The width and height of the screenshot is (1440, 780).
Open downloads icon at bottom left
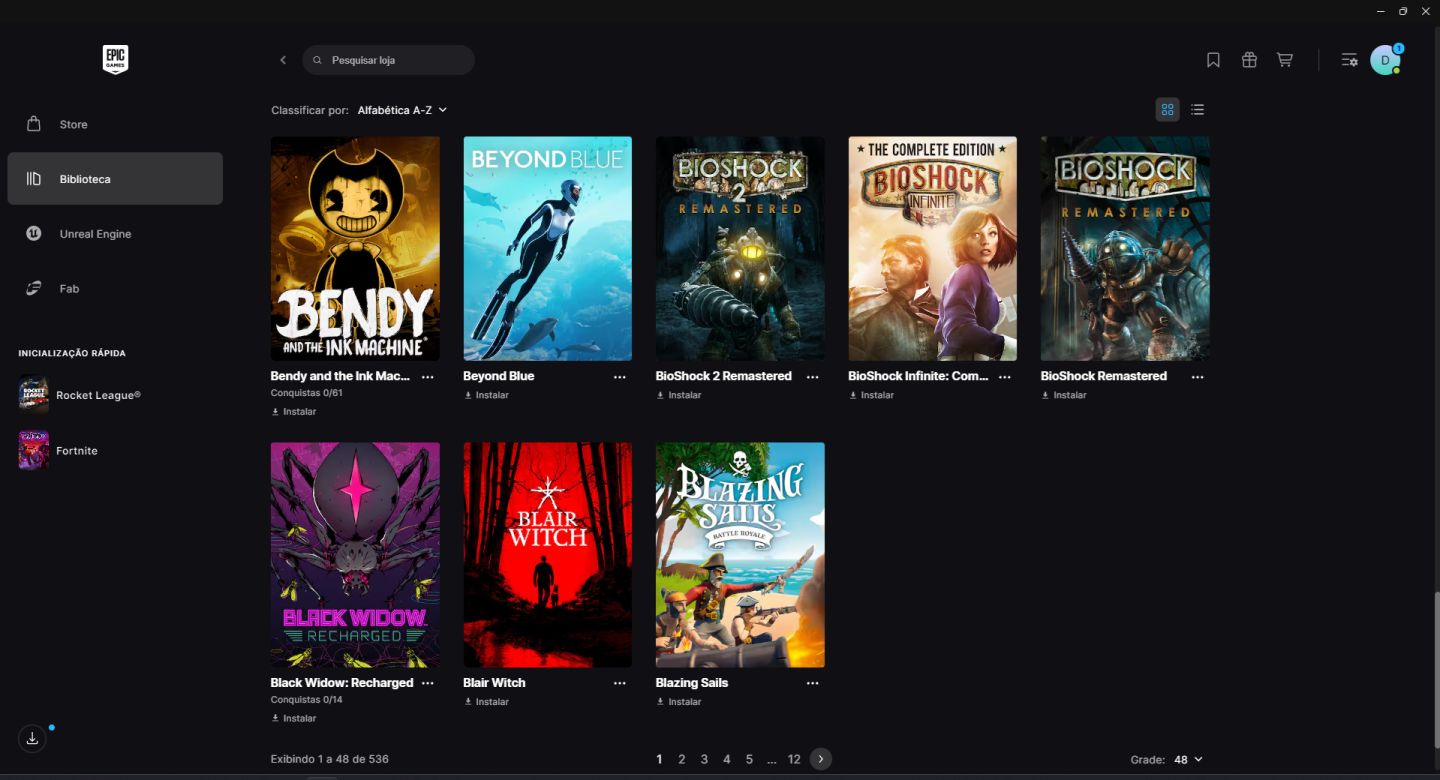32,739
